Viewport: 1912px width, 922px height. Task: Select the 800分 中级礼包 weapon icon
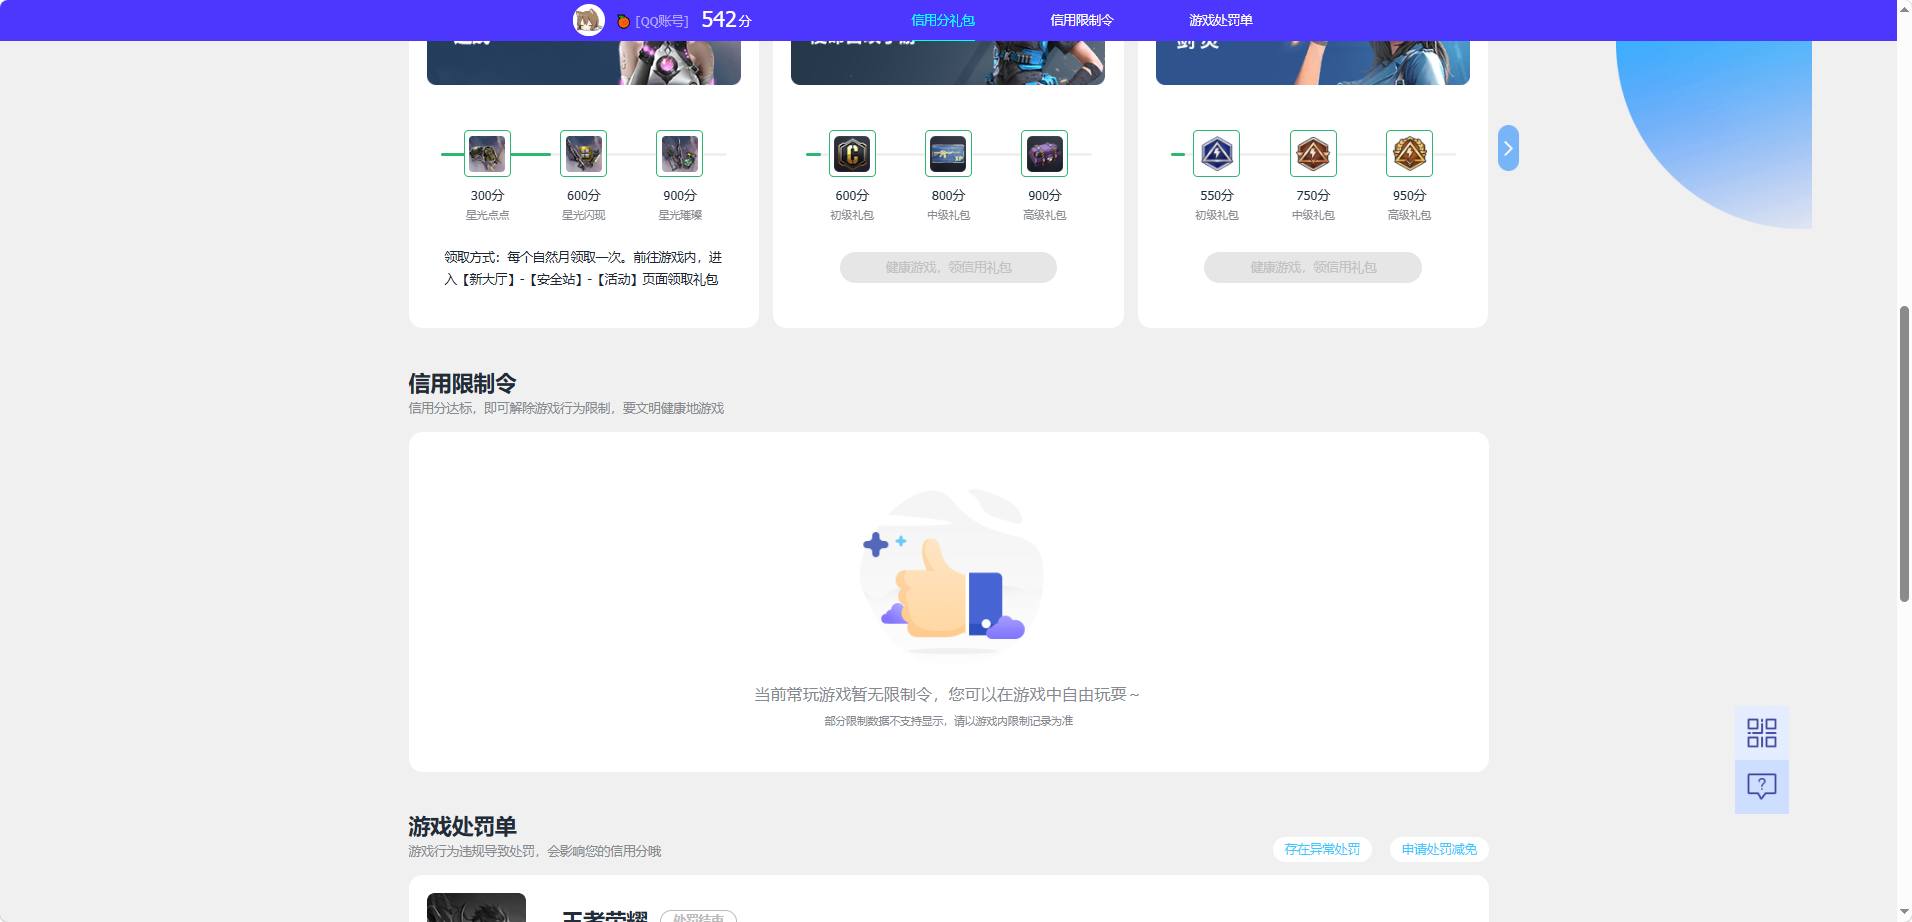click(x=948, y=154)
